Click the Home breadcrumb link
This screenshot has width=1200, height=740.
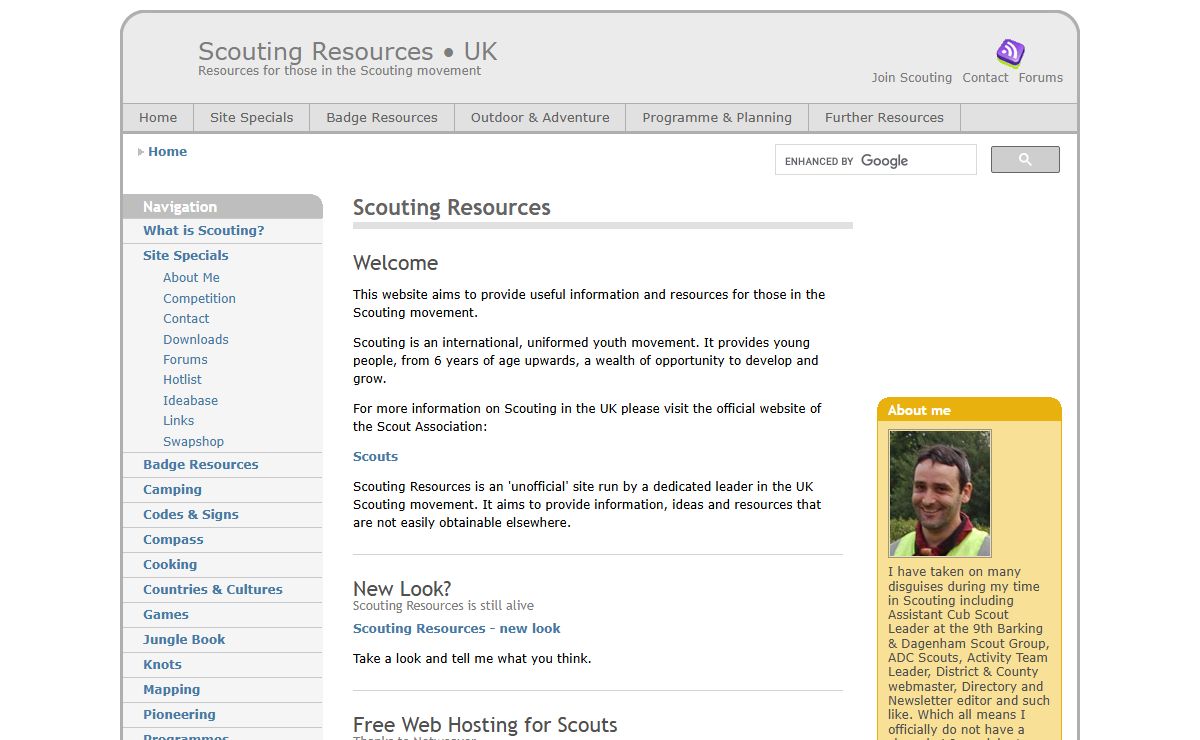click(x=167, y=152)
